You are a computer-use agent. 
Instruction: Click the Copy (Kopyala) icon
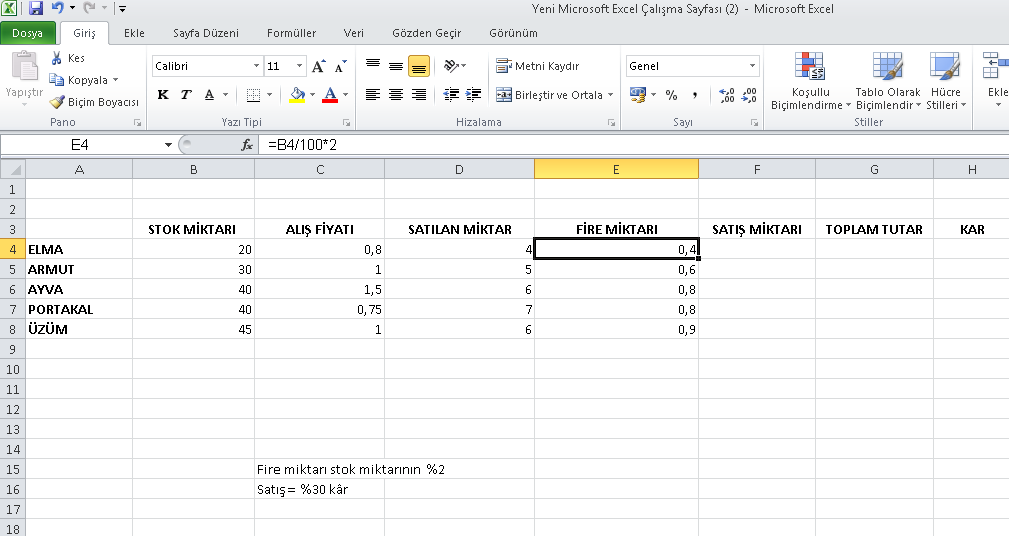pyautogui.click(x=57, y=80)
